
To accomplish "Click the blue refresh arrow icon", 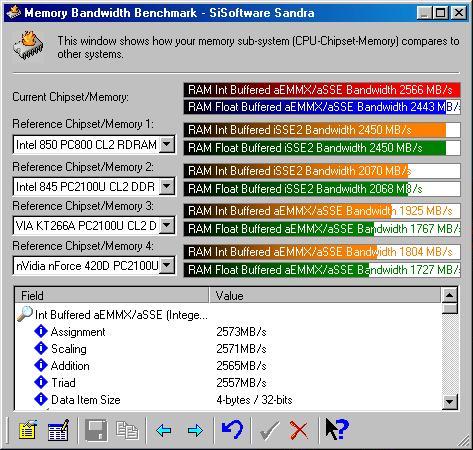I will tap(232, 430).
